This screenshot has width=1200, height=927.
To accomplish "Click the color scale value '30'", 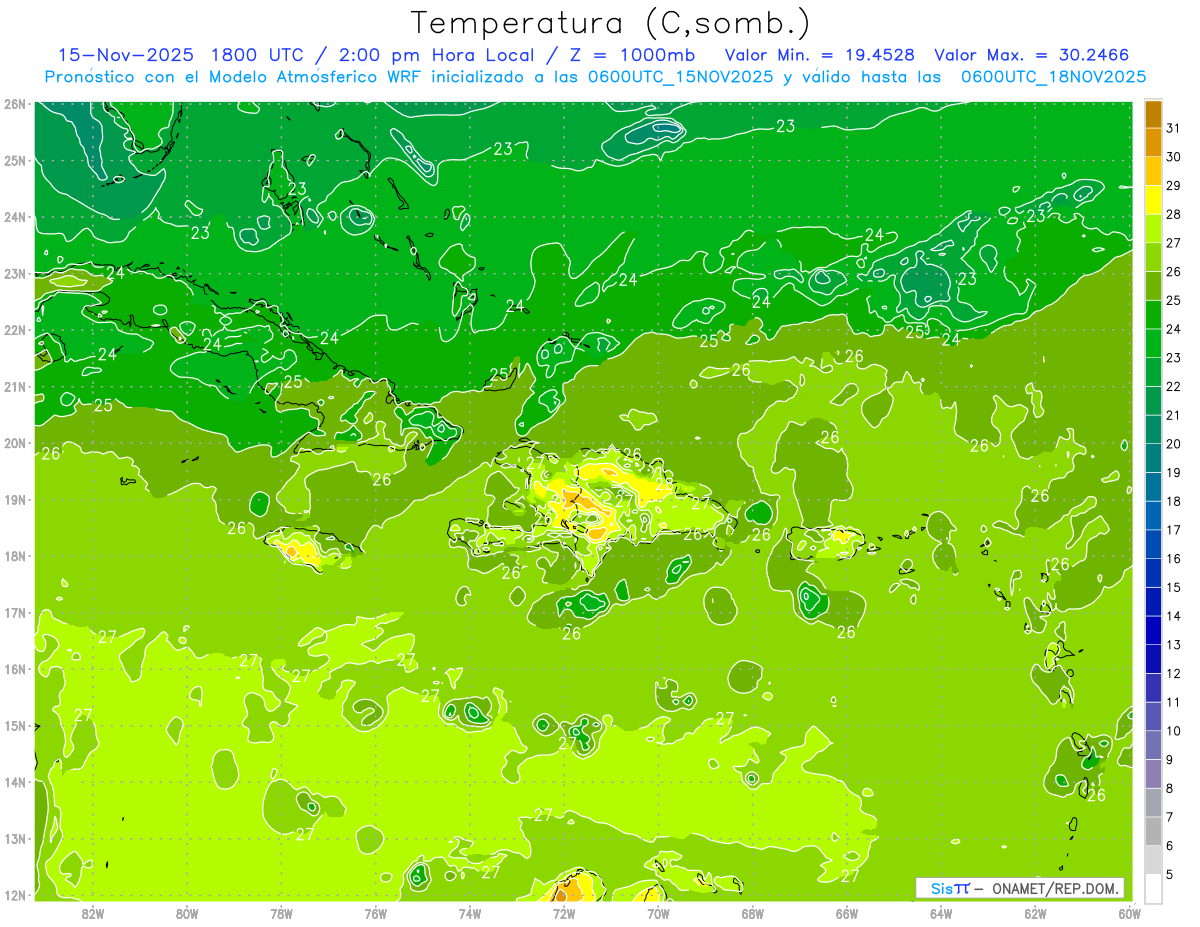I will (x=1173, y=157).
